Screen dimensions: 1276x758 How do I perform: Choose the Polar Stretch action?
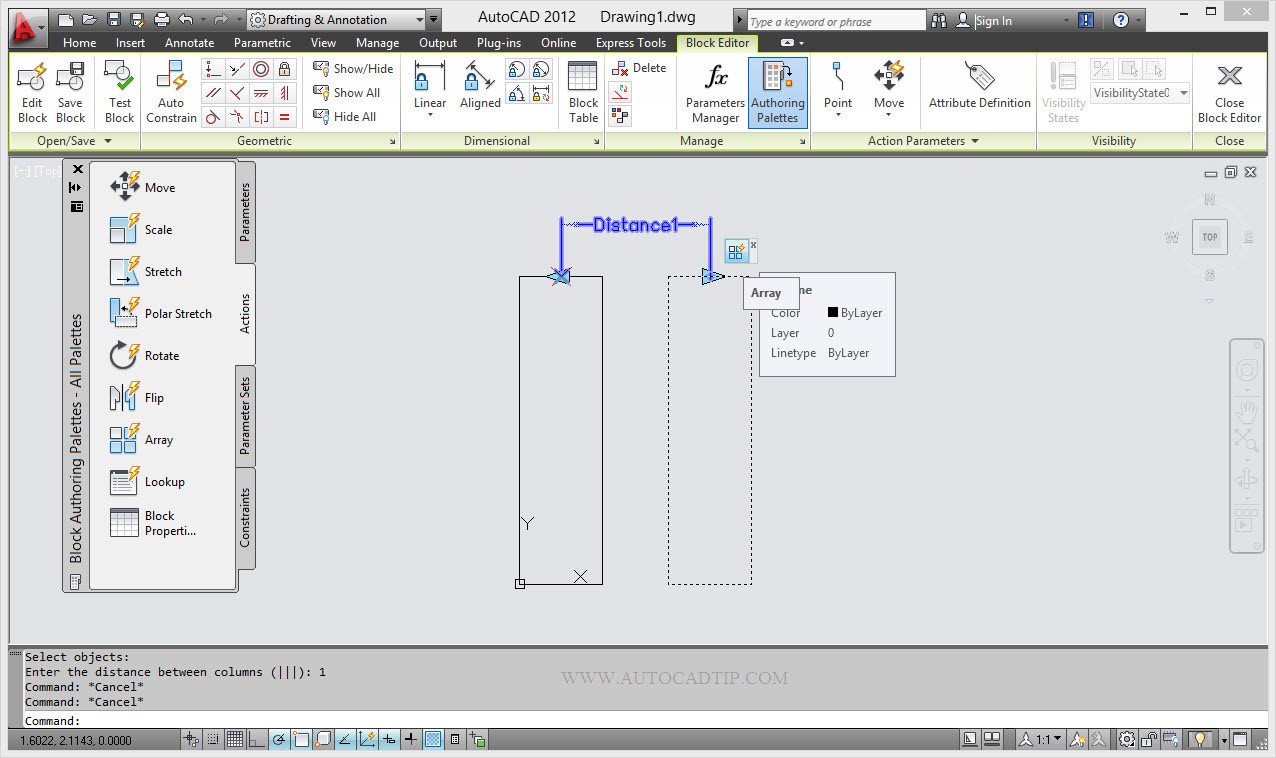160,313
